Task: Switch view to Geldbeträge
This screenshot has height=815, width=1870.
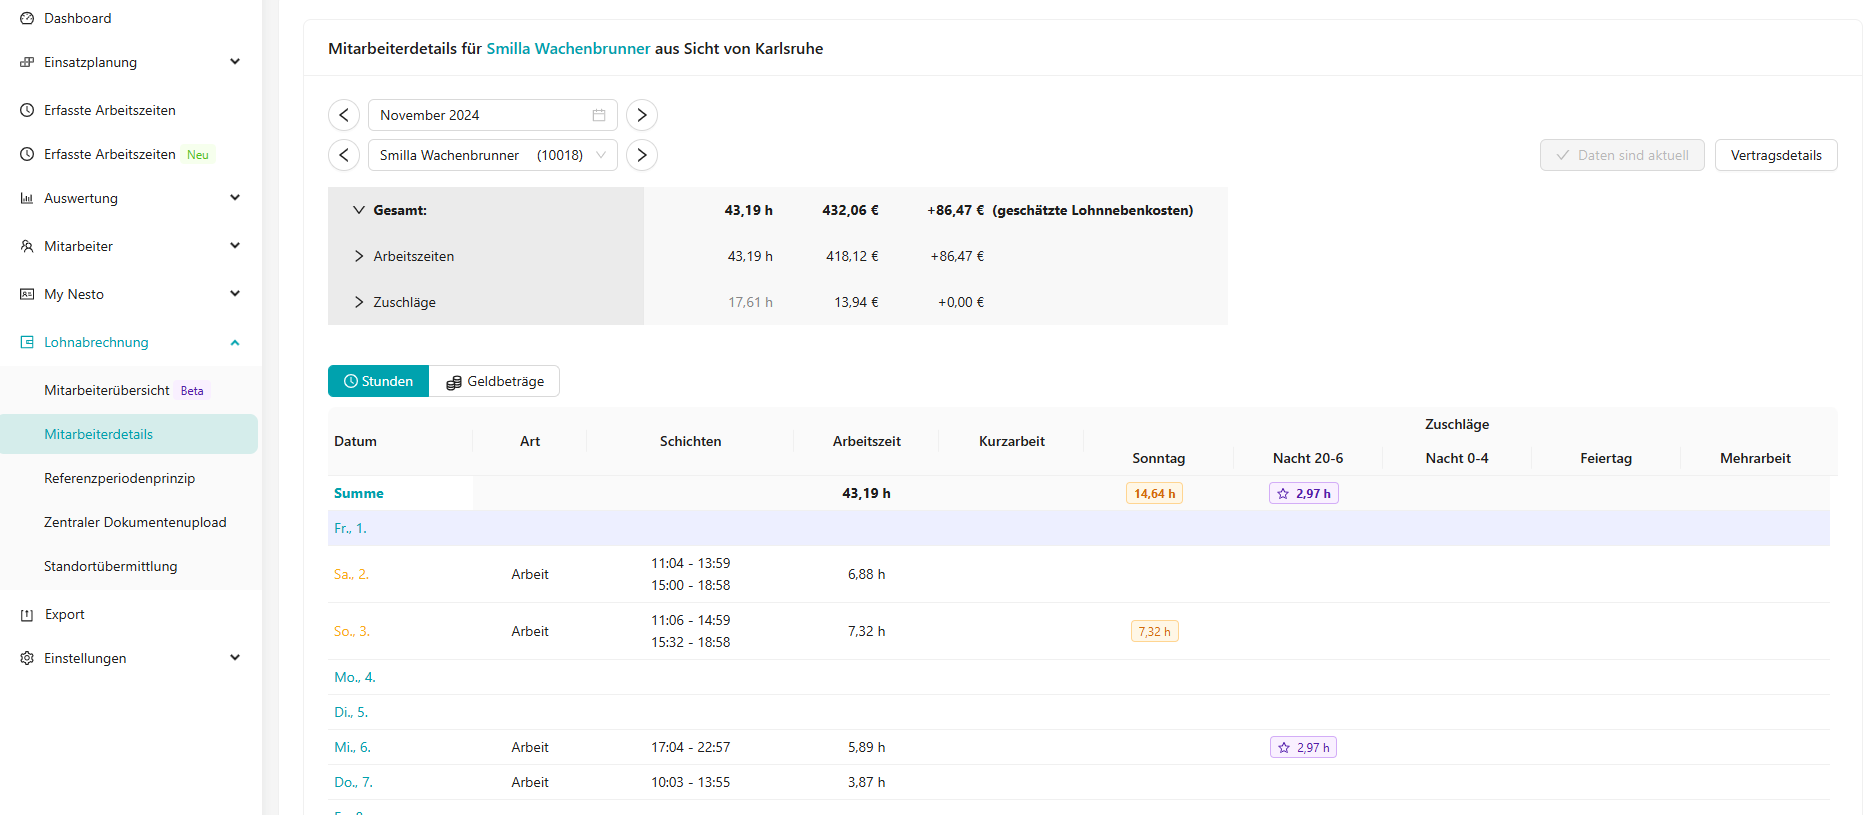Action: 495,381
